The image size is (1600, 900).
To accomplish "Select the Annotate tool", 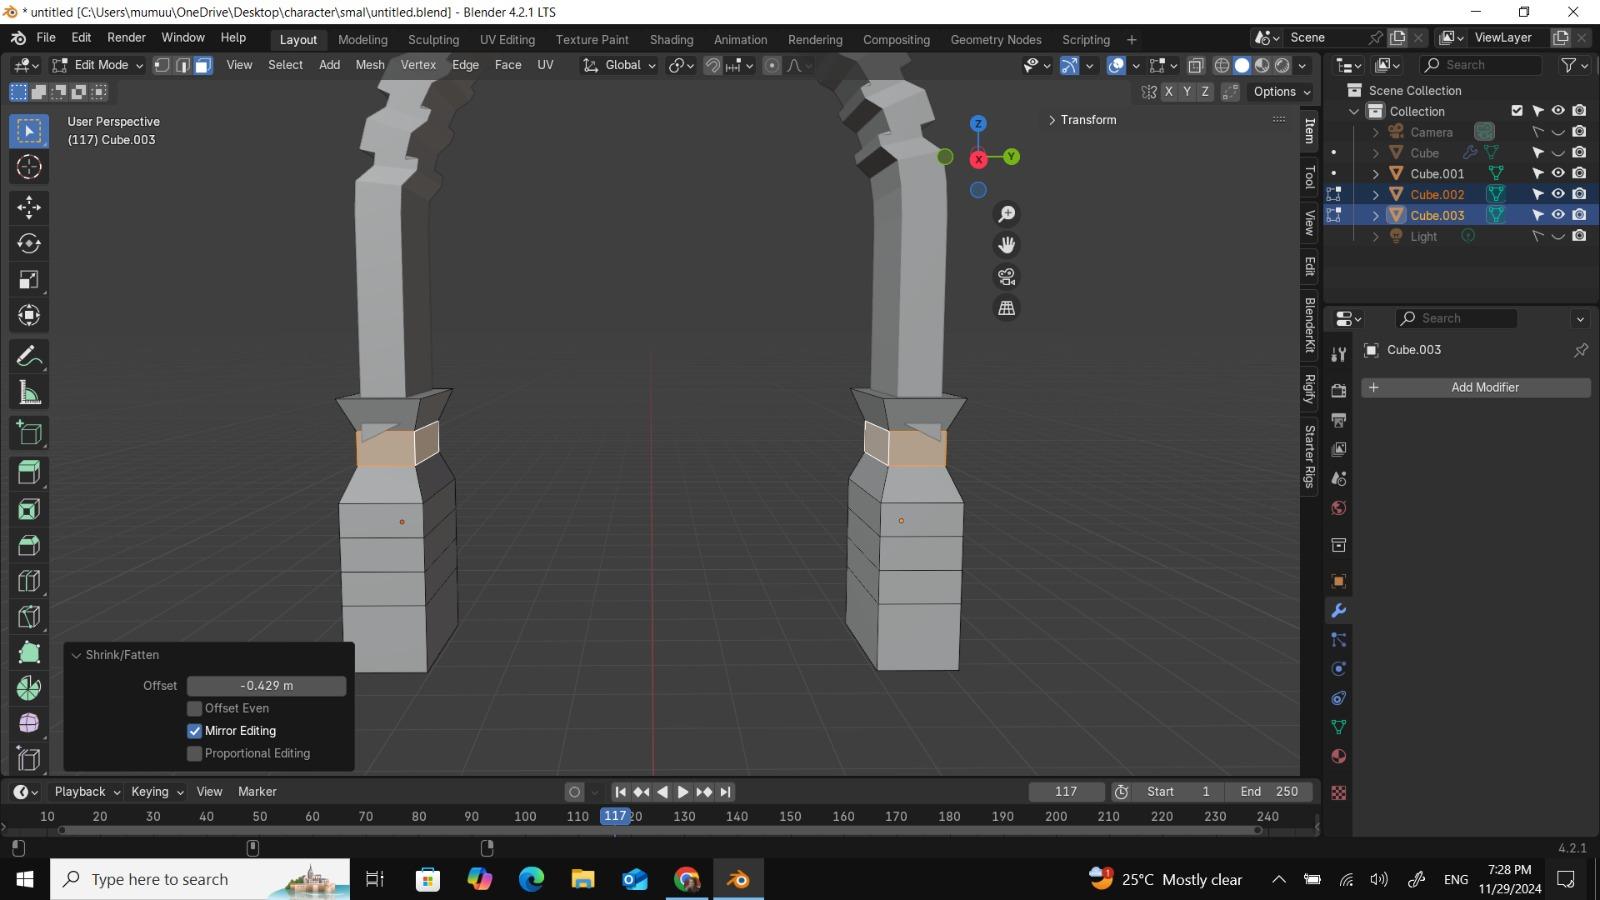I will coord(29,357).
